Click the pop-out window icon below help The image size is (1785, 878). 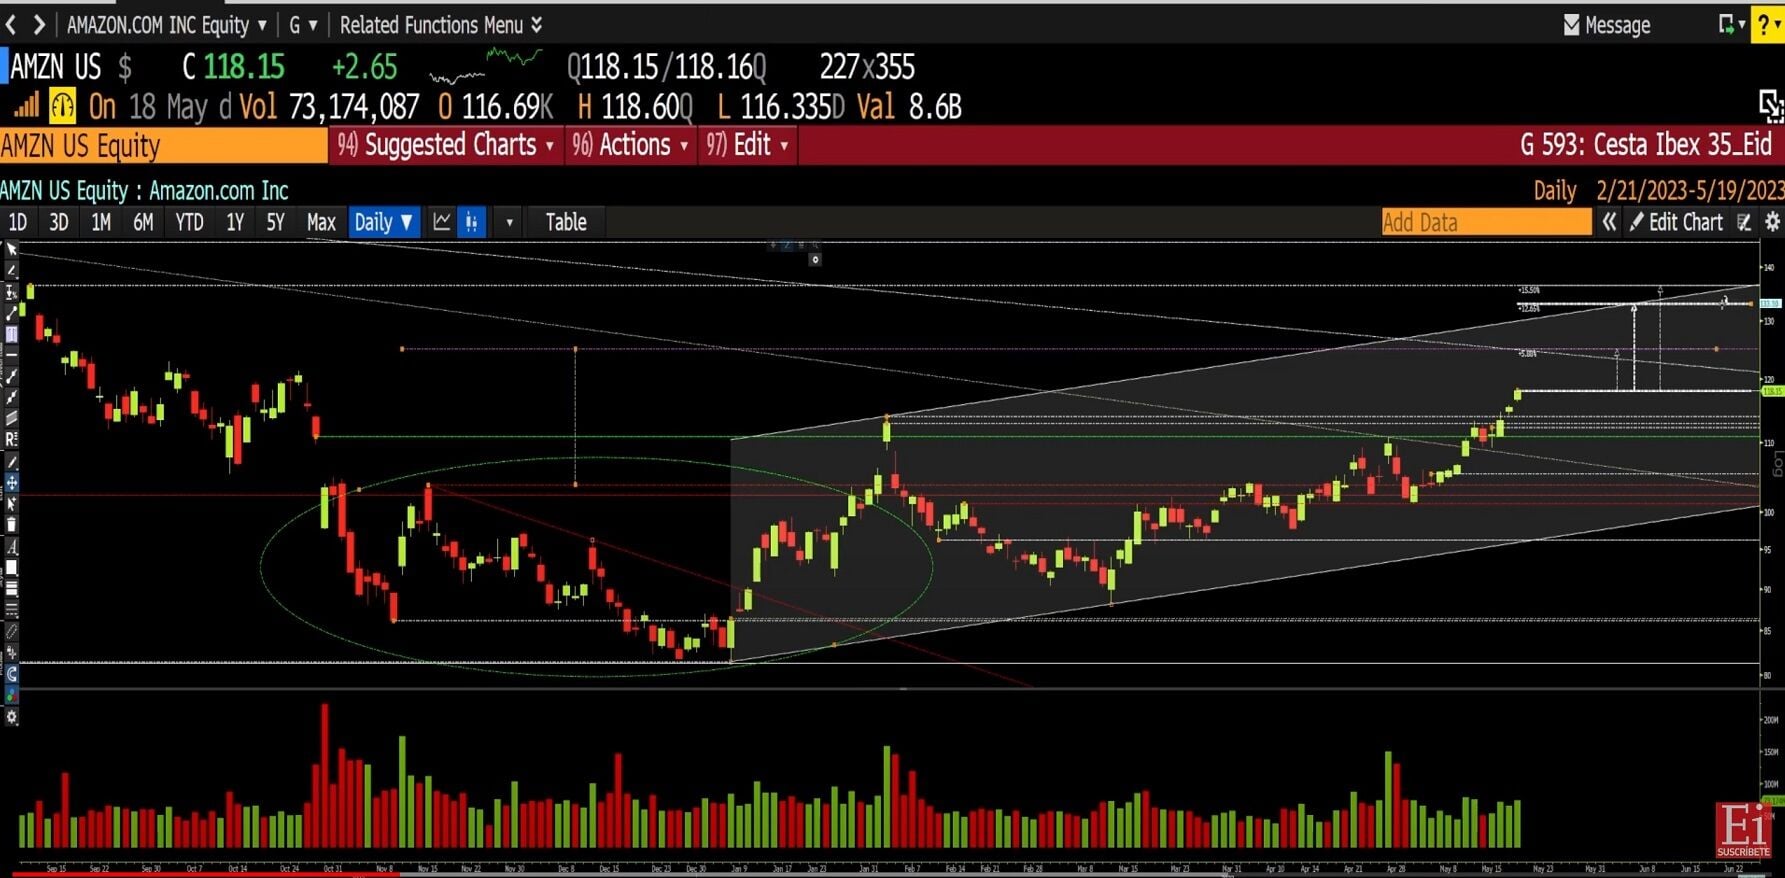(x=1771, y=104)
